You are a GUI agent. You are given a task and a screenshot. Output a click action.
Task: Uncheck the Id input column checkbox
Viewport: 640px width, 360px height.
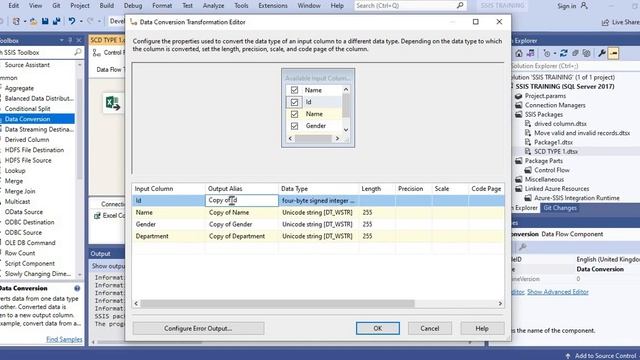(x=294, y=102)
